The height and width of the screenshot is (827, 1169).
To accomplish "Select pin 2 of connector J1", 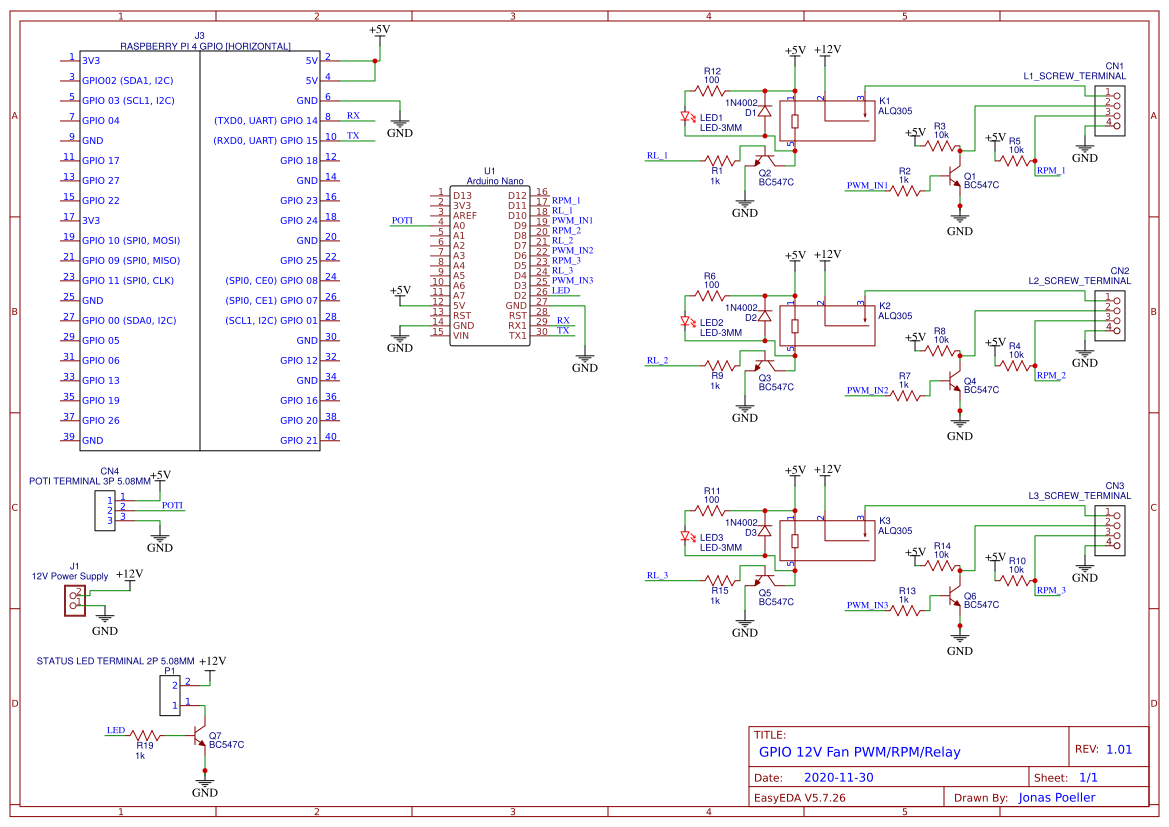I will point(74,594).
